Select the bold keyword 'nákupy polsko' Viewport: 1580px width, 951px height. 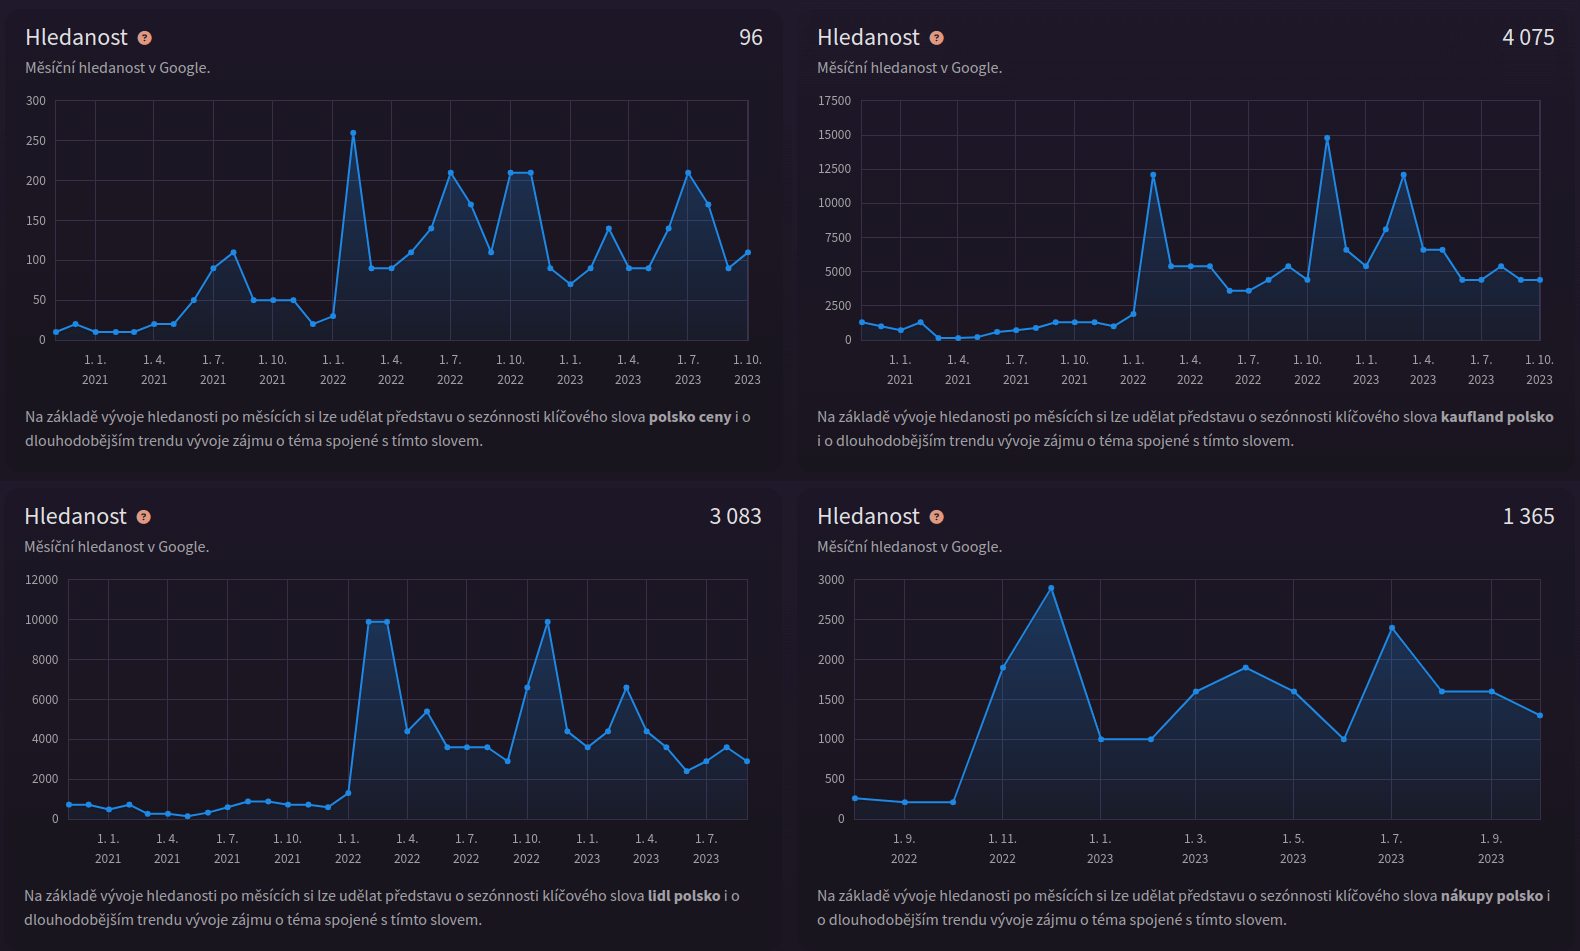tap(1492, 896)
